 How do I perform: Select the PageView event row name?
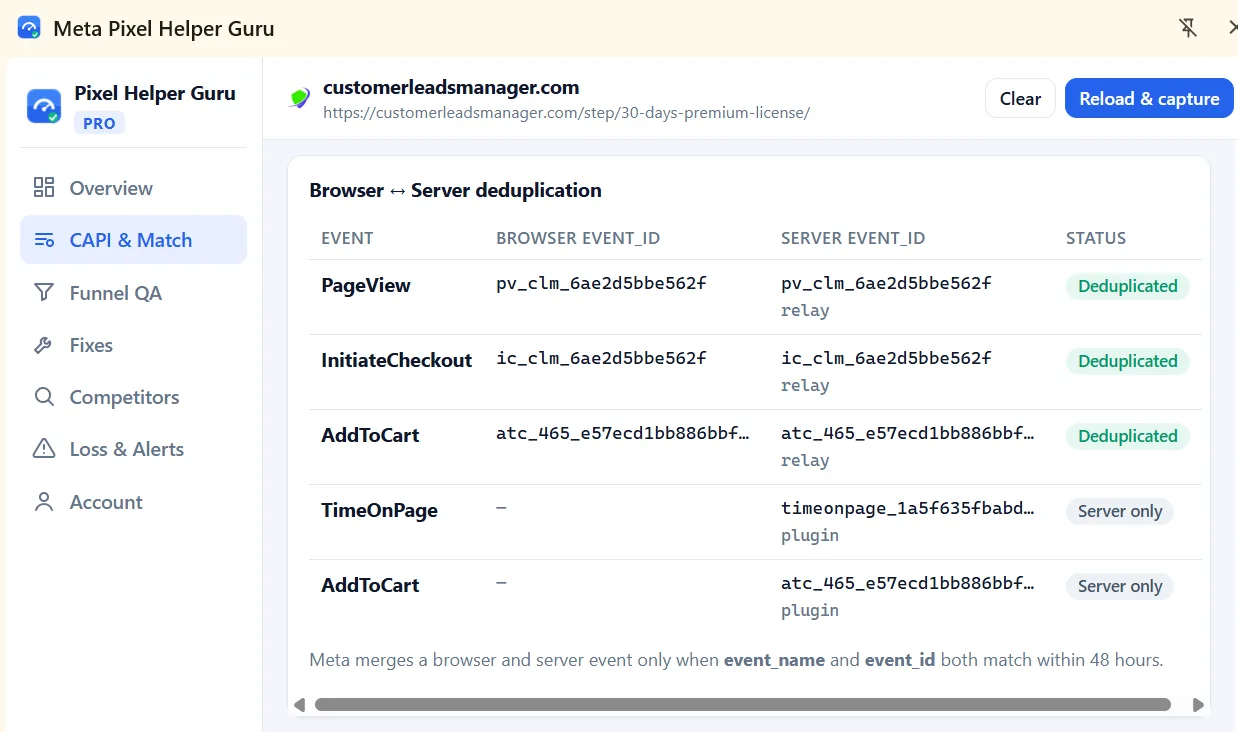[x=366, y=285]
